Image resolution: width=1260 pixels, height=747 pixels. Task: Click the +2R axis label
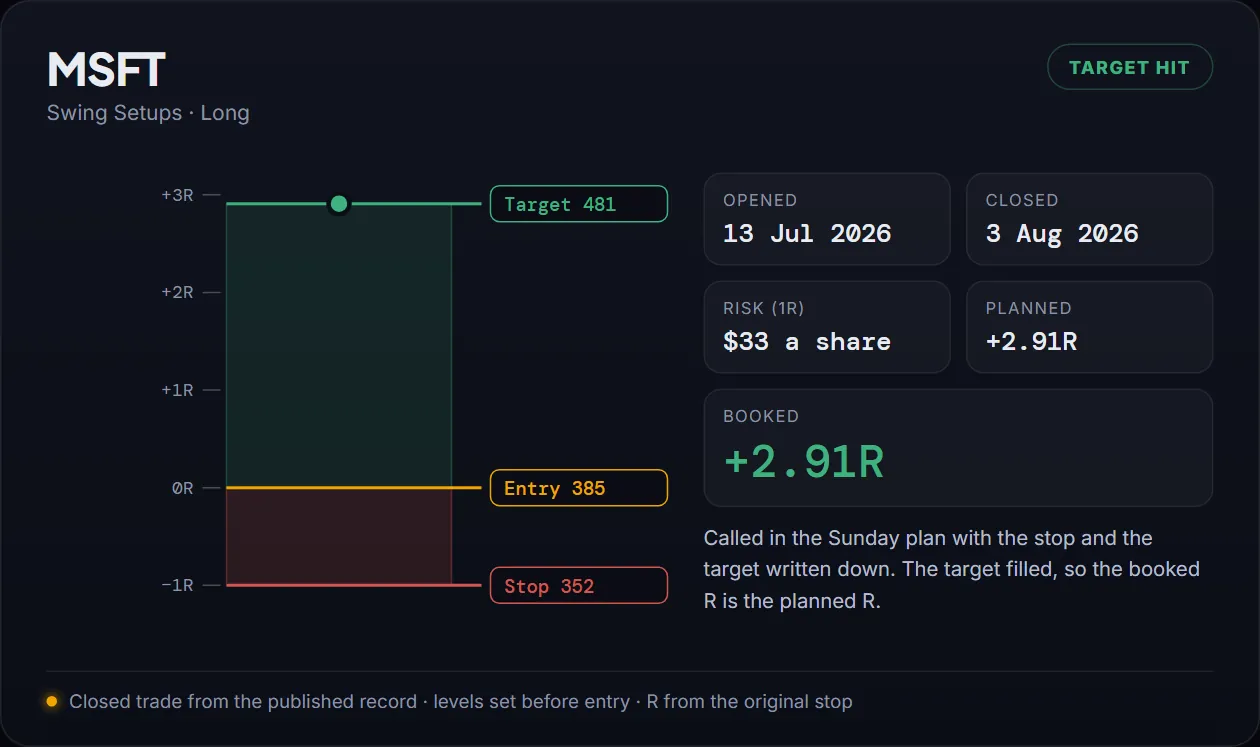tap(177, 293)
